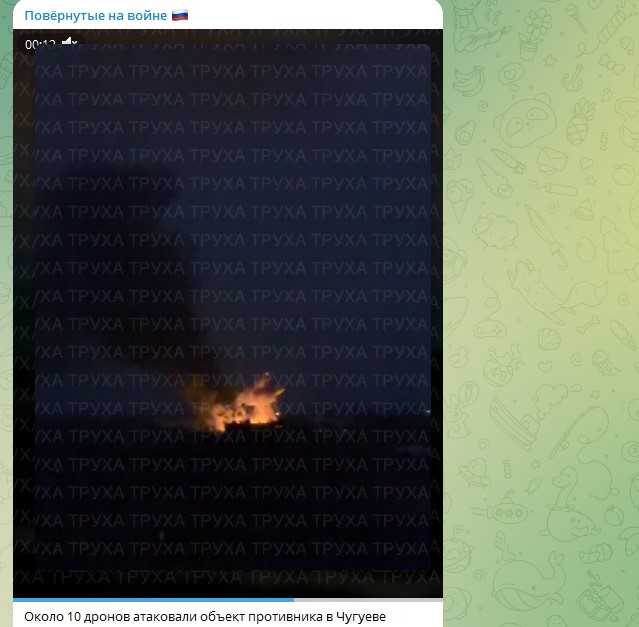Click the words Около 10 дронов in caption
The width and height of the screenshot is (639, 627).
coord(77,616)
